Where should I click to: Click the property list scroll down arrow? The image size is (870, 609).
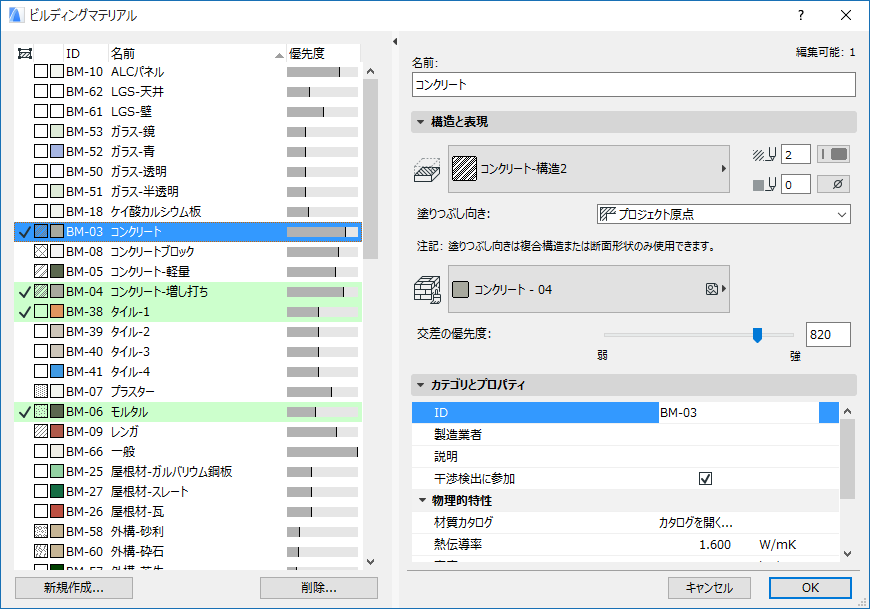pyautogui.click(x=847, y=553)
